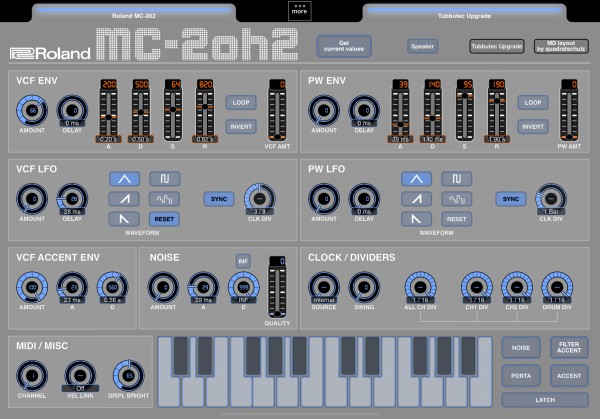The image size is (600, 419).
Task: Click Get current values button
Action: (344, 46)
